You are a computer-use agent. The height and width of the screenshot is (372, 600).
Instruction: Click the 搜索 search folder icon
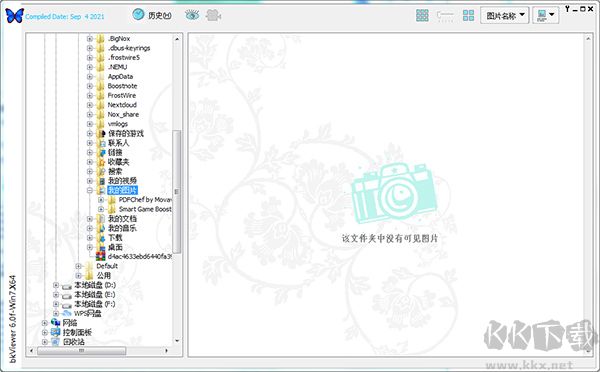click(101, 171)
